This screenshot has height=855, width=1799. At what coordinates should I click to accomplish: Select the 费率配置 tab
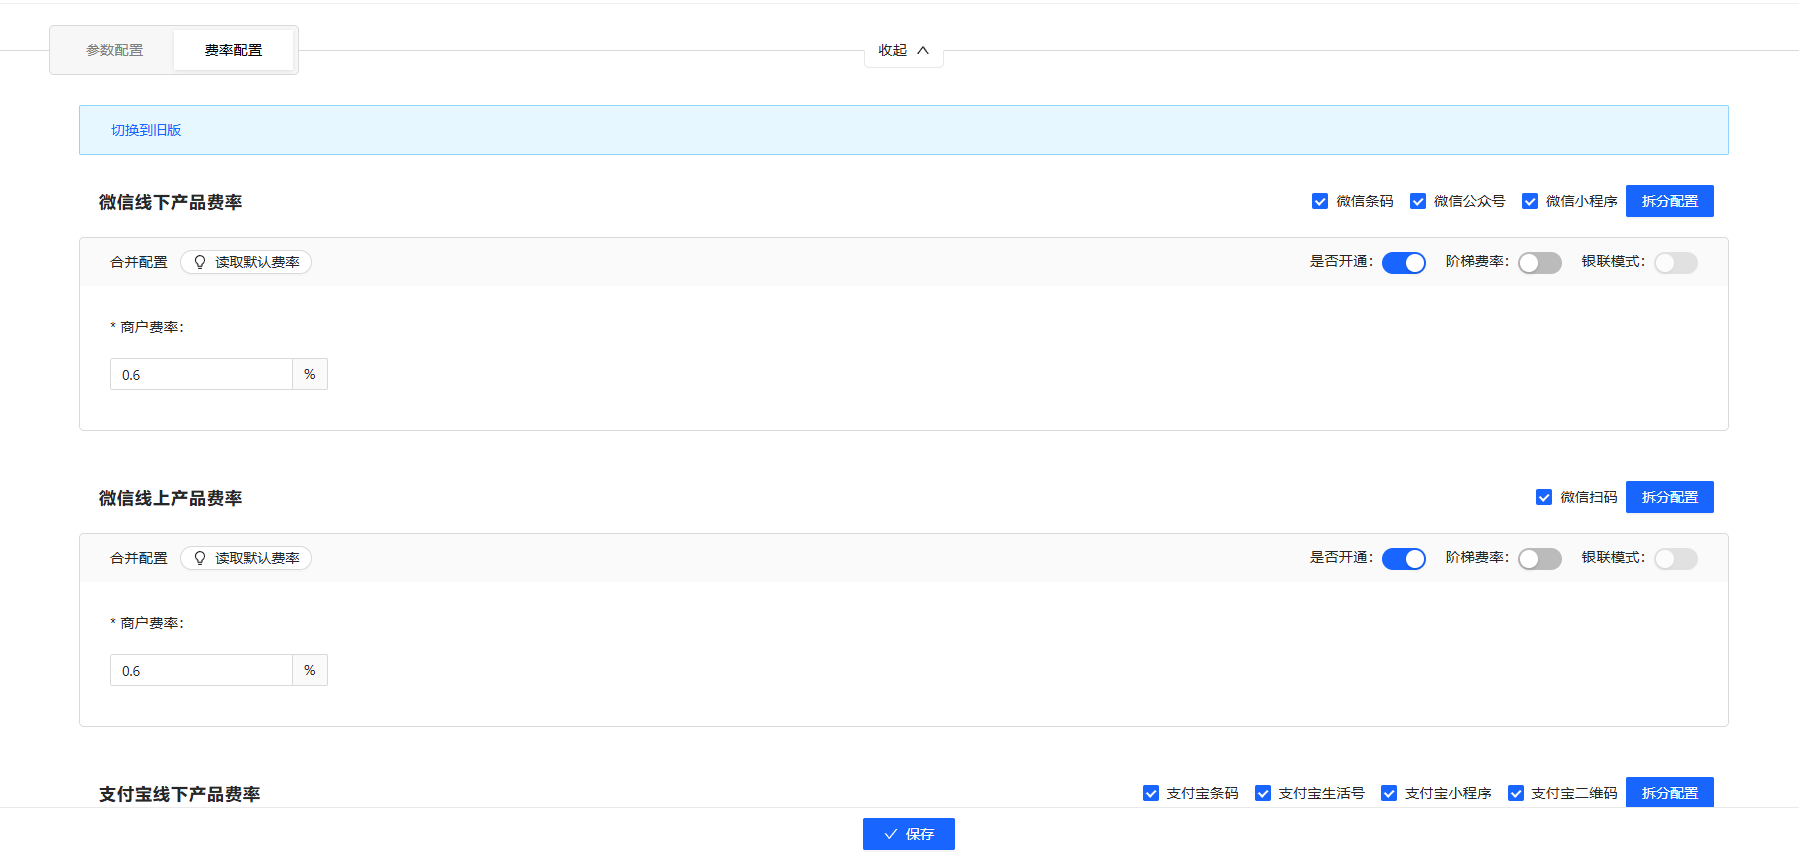[x=233, y=50]
